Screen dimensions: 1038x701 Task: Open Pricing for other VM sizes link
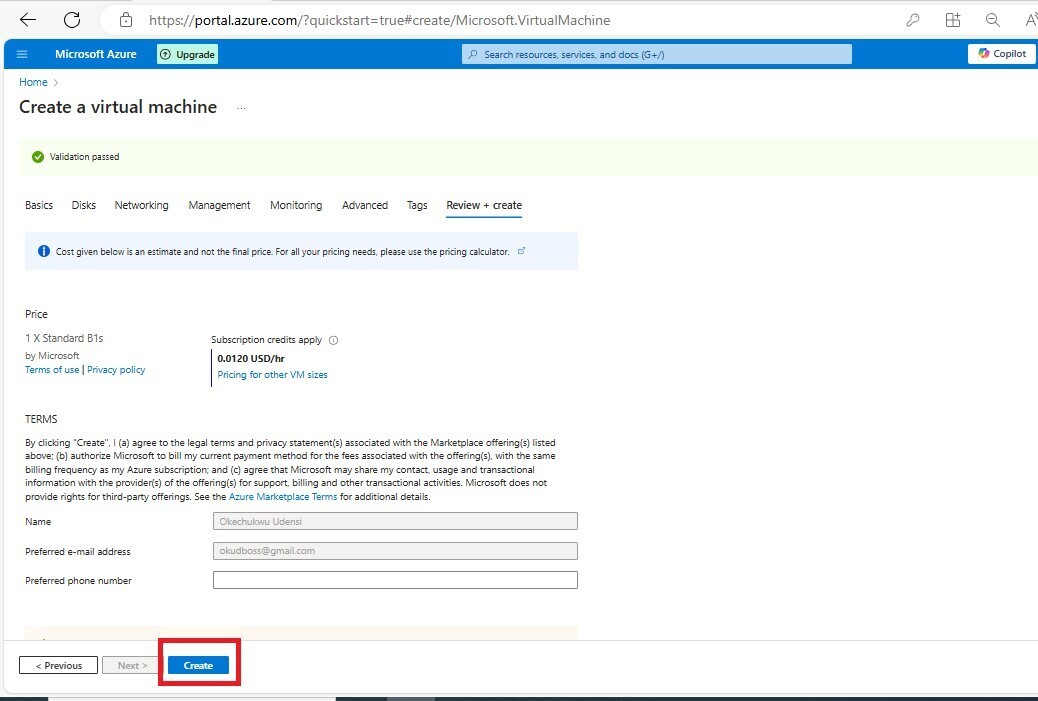[273, 375]
